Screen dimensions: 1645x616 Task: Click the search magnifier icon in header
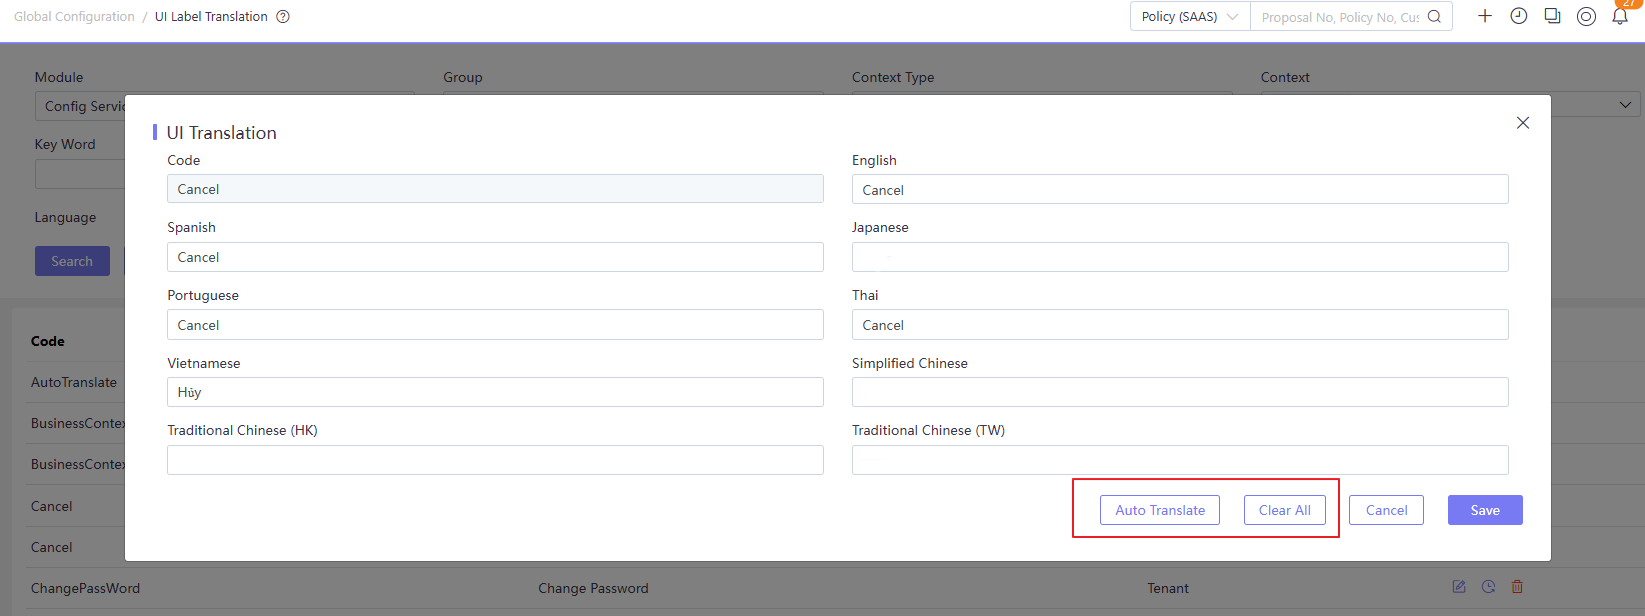pyautogui.click(x=1434, y=17)
